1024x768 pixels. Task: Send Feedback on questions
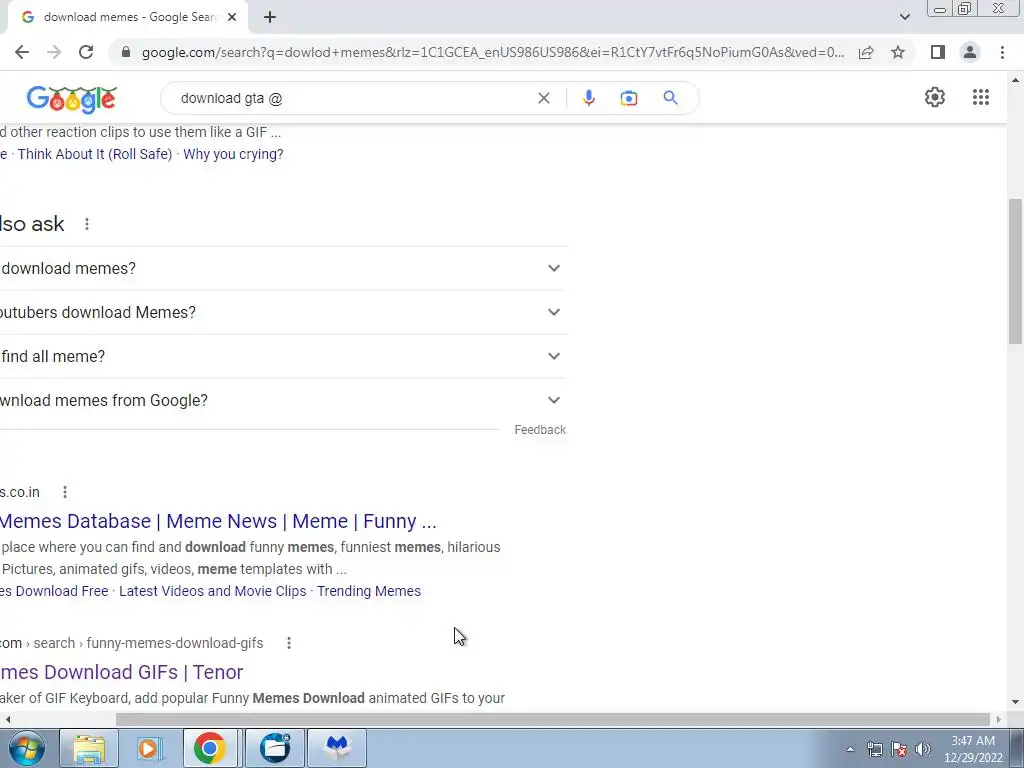pyautogui.click(x=540, y=430)
